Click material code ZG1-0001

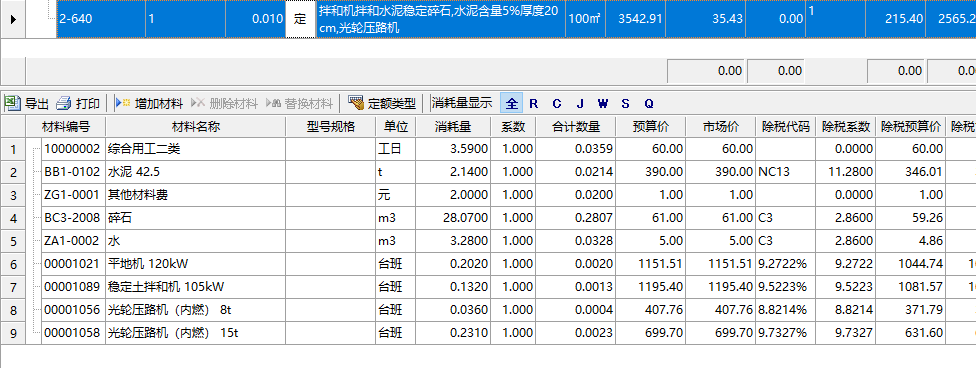coord(73,196)
